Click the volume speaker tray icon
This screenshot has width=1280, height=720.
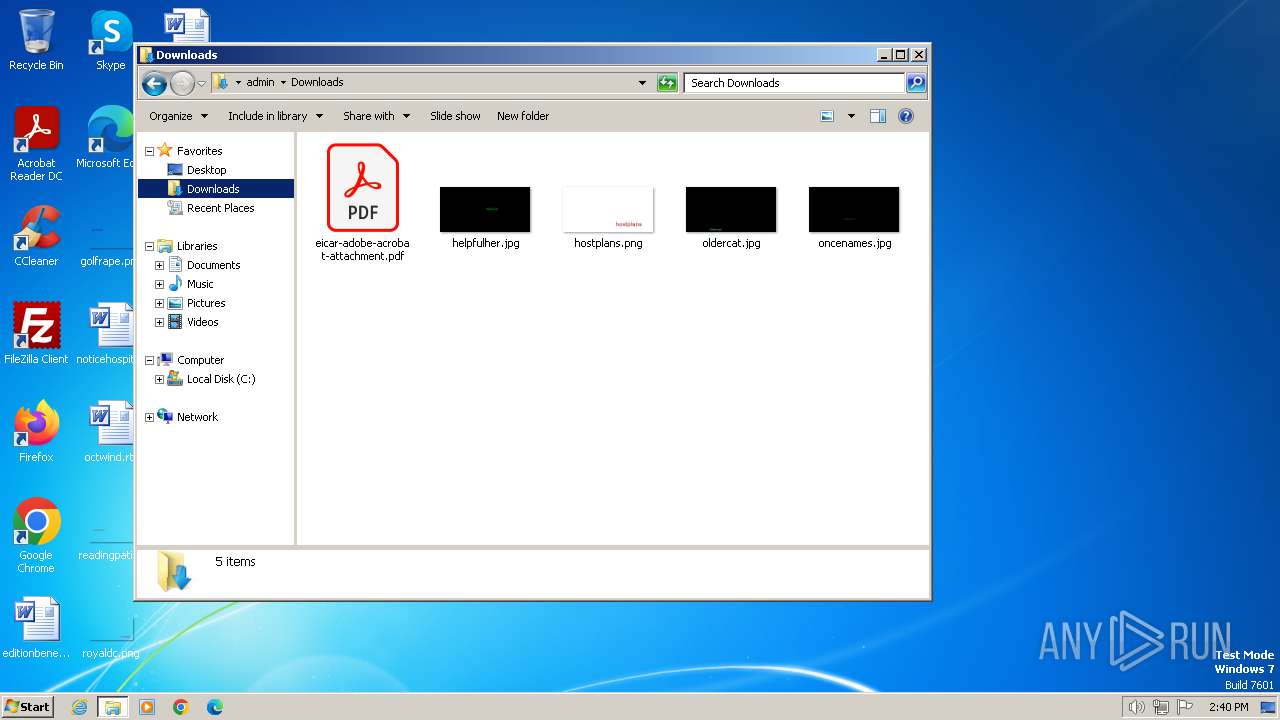[x=1136, y=707]
